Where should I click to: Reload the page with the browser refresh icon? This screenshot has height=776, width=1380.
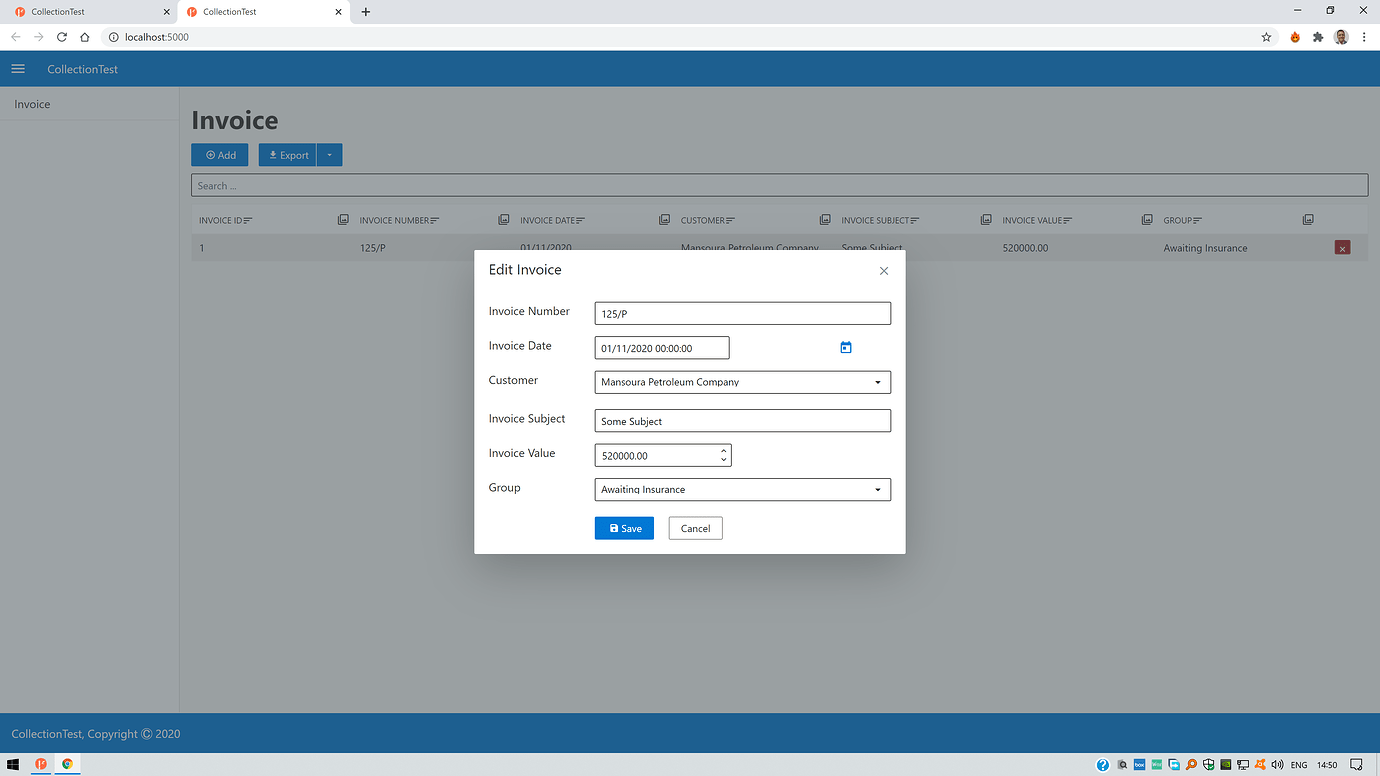61,36
